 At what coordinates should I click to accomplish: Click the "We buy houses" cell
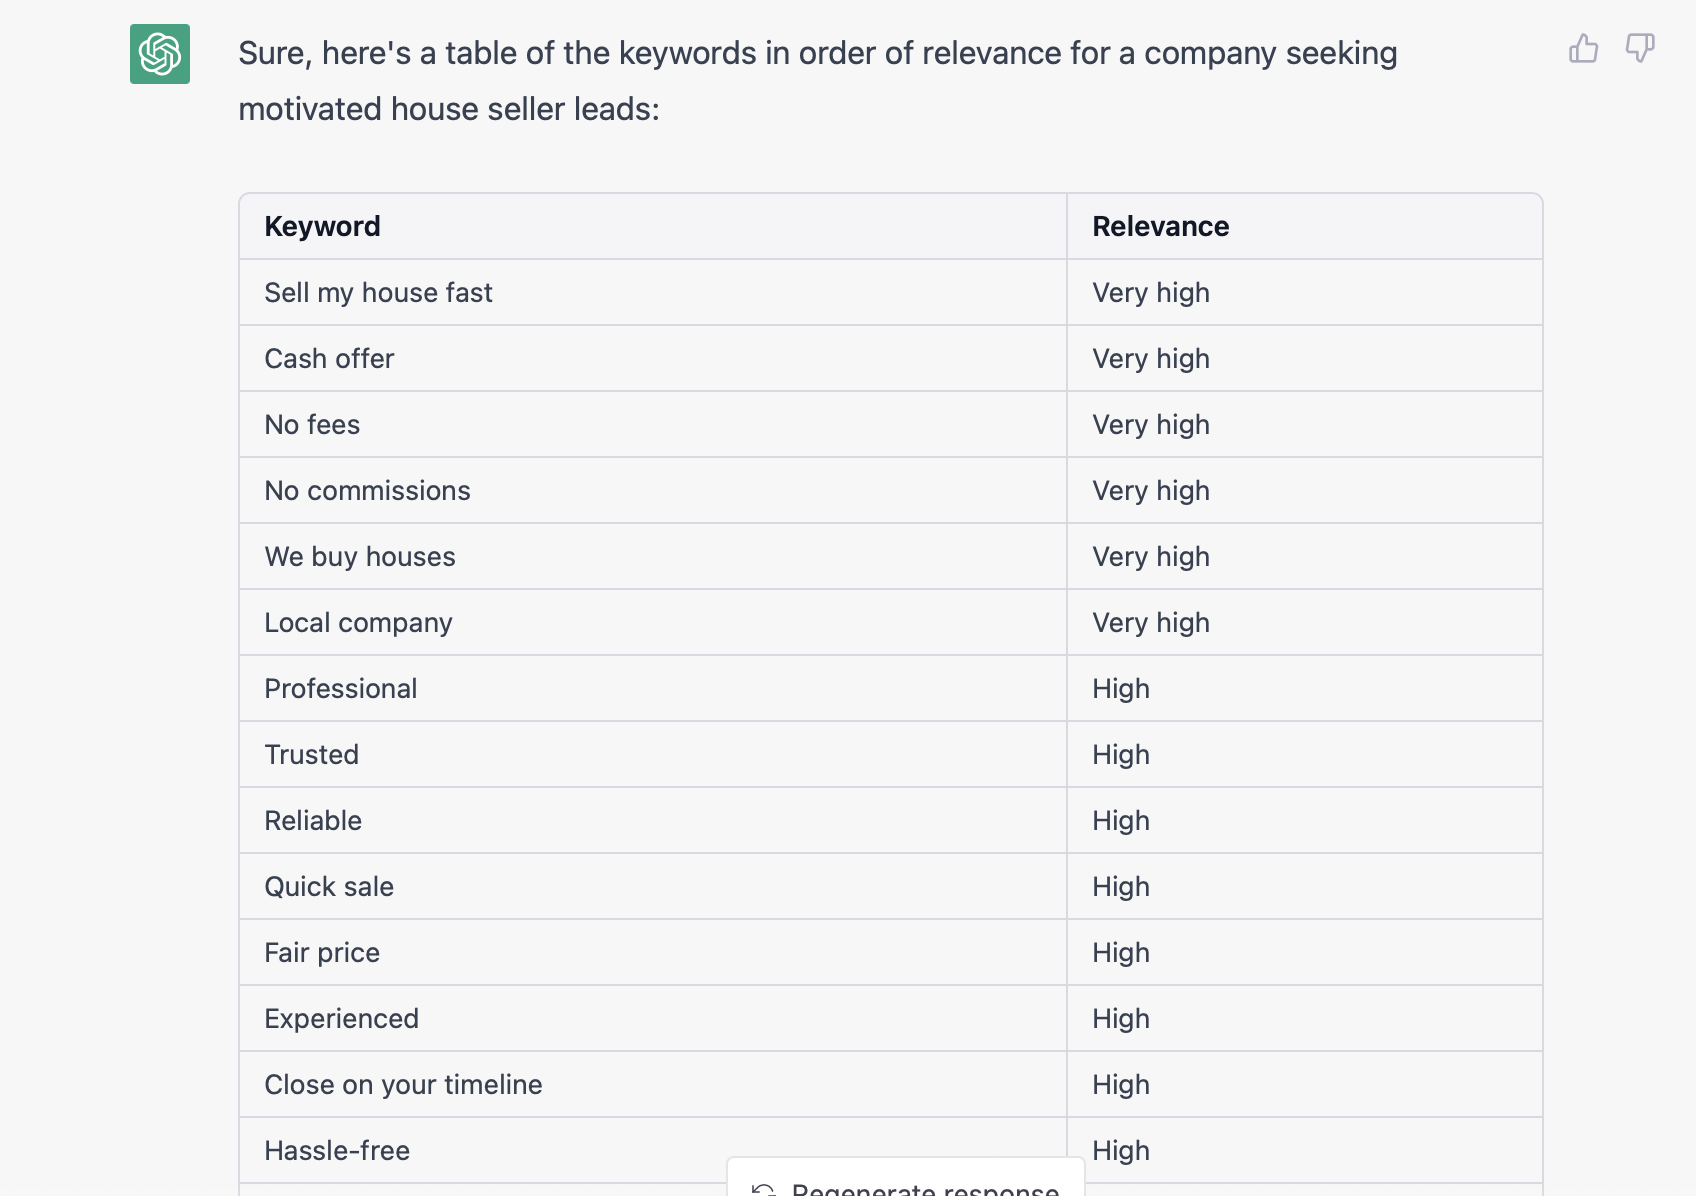[360, 556]
